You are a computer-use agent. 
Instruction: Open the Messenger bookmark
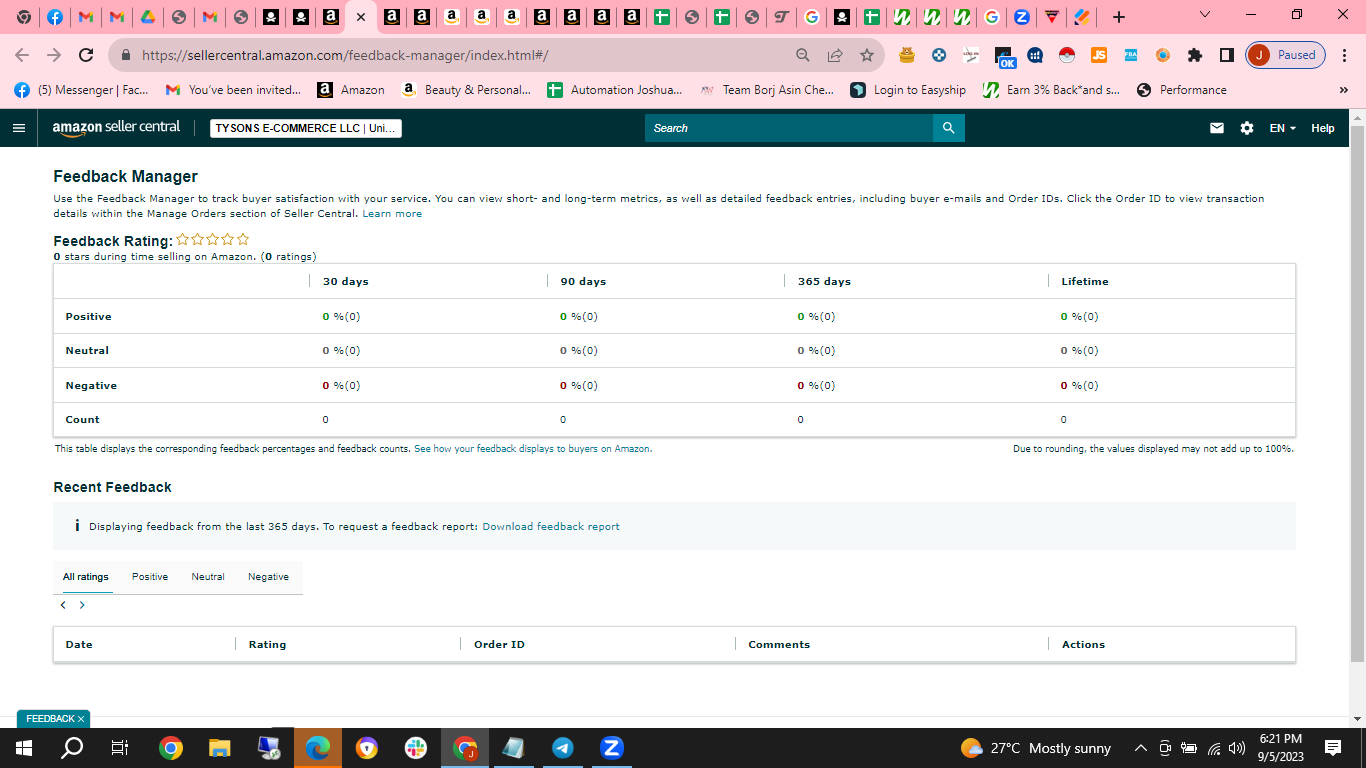point(82,90)
